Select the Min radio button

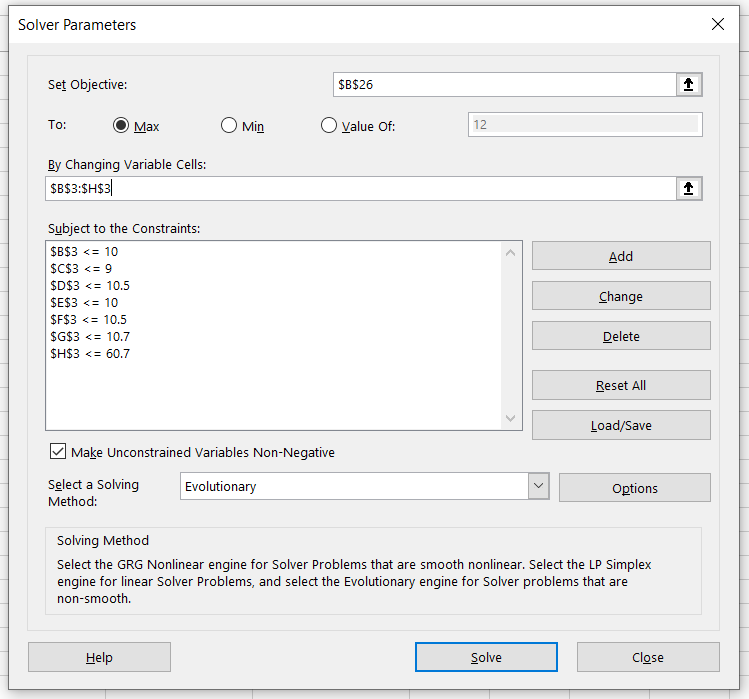(229, 126)
